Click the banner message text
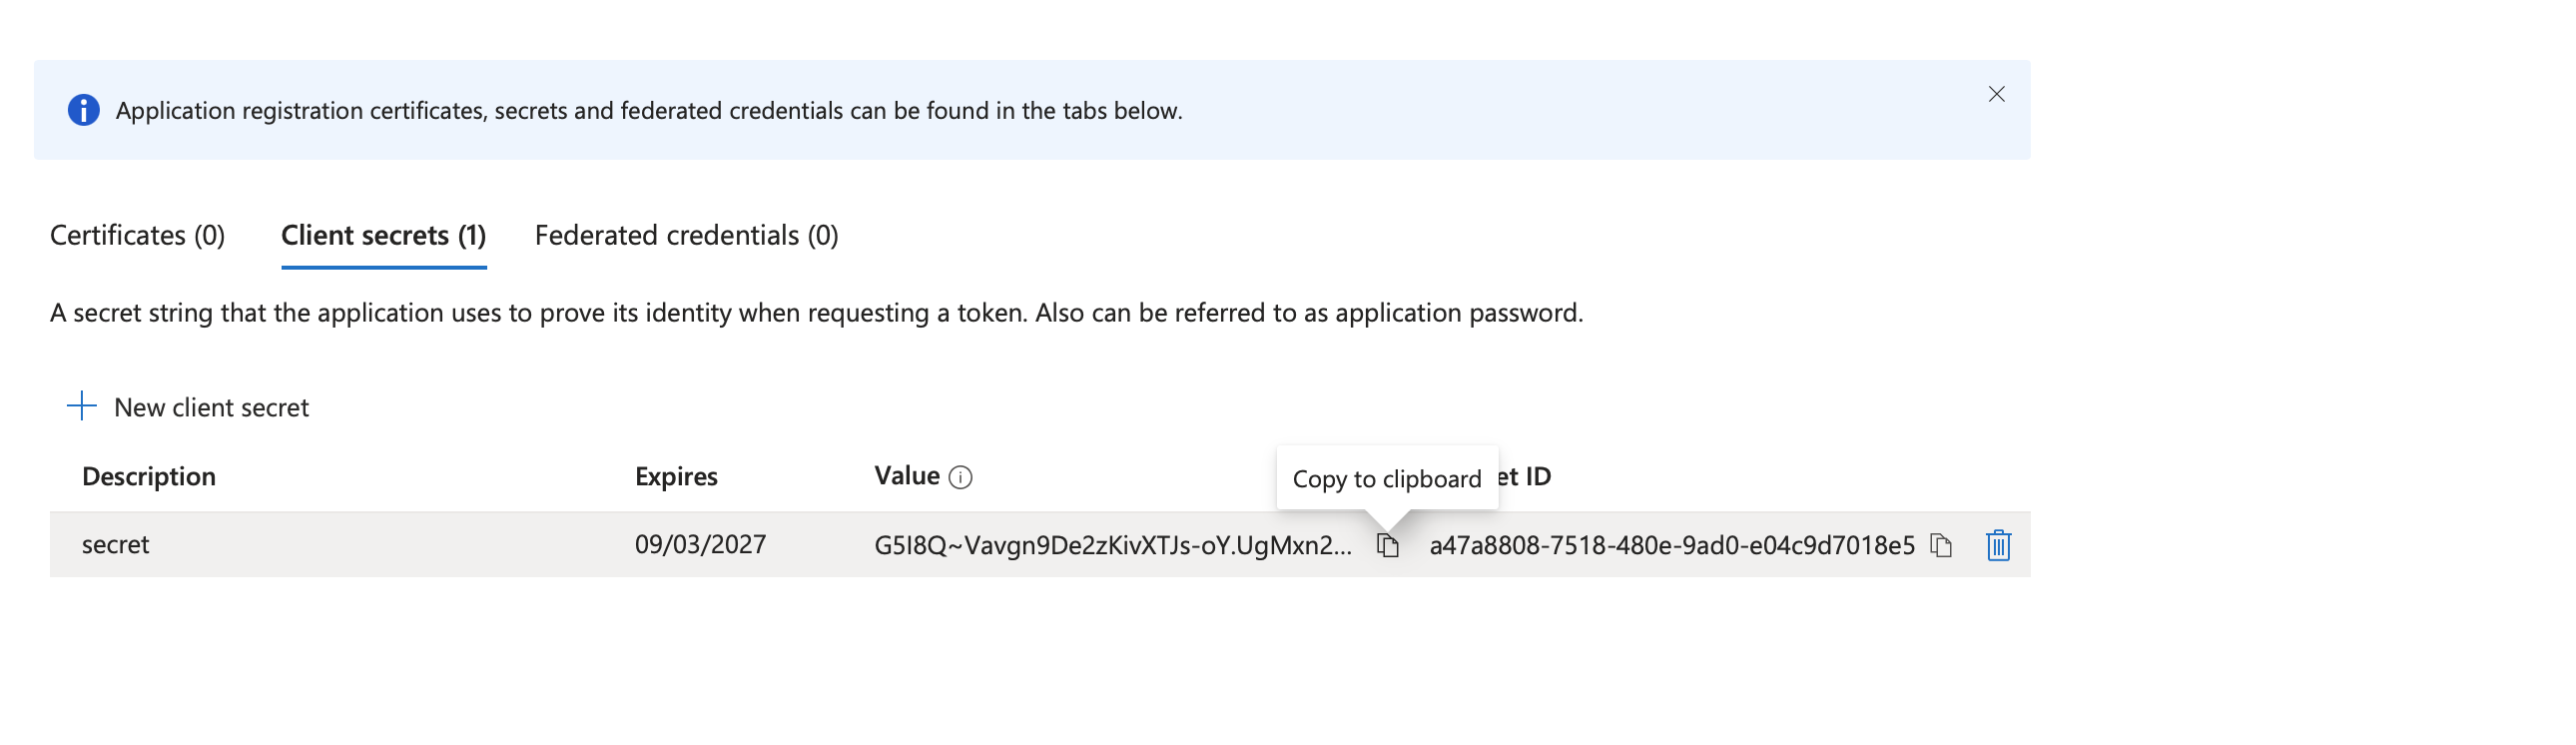Image resolution: width=2576 pixels, height=745 pixels. [649, 110]
